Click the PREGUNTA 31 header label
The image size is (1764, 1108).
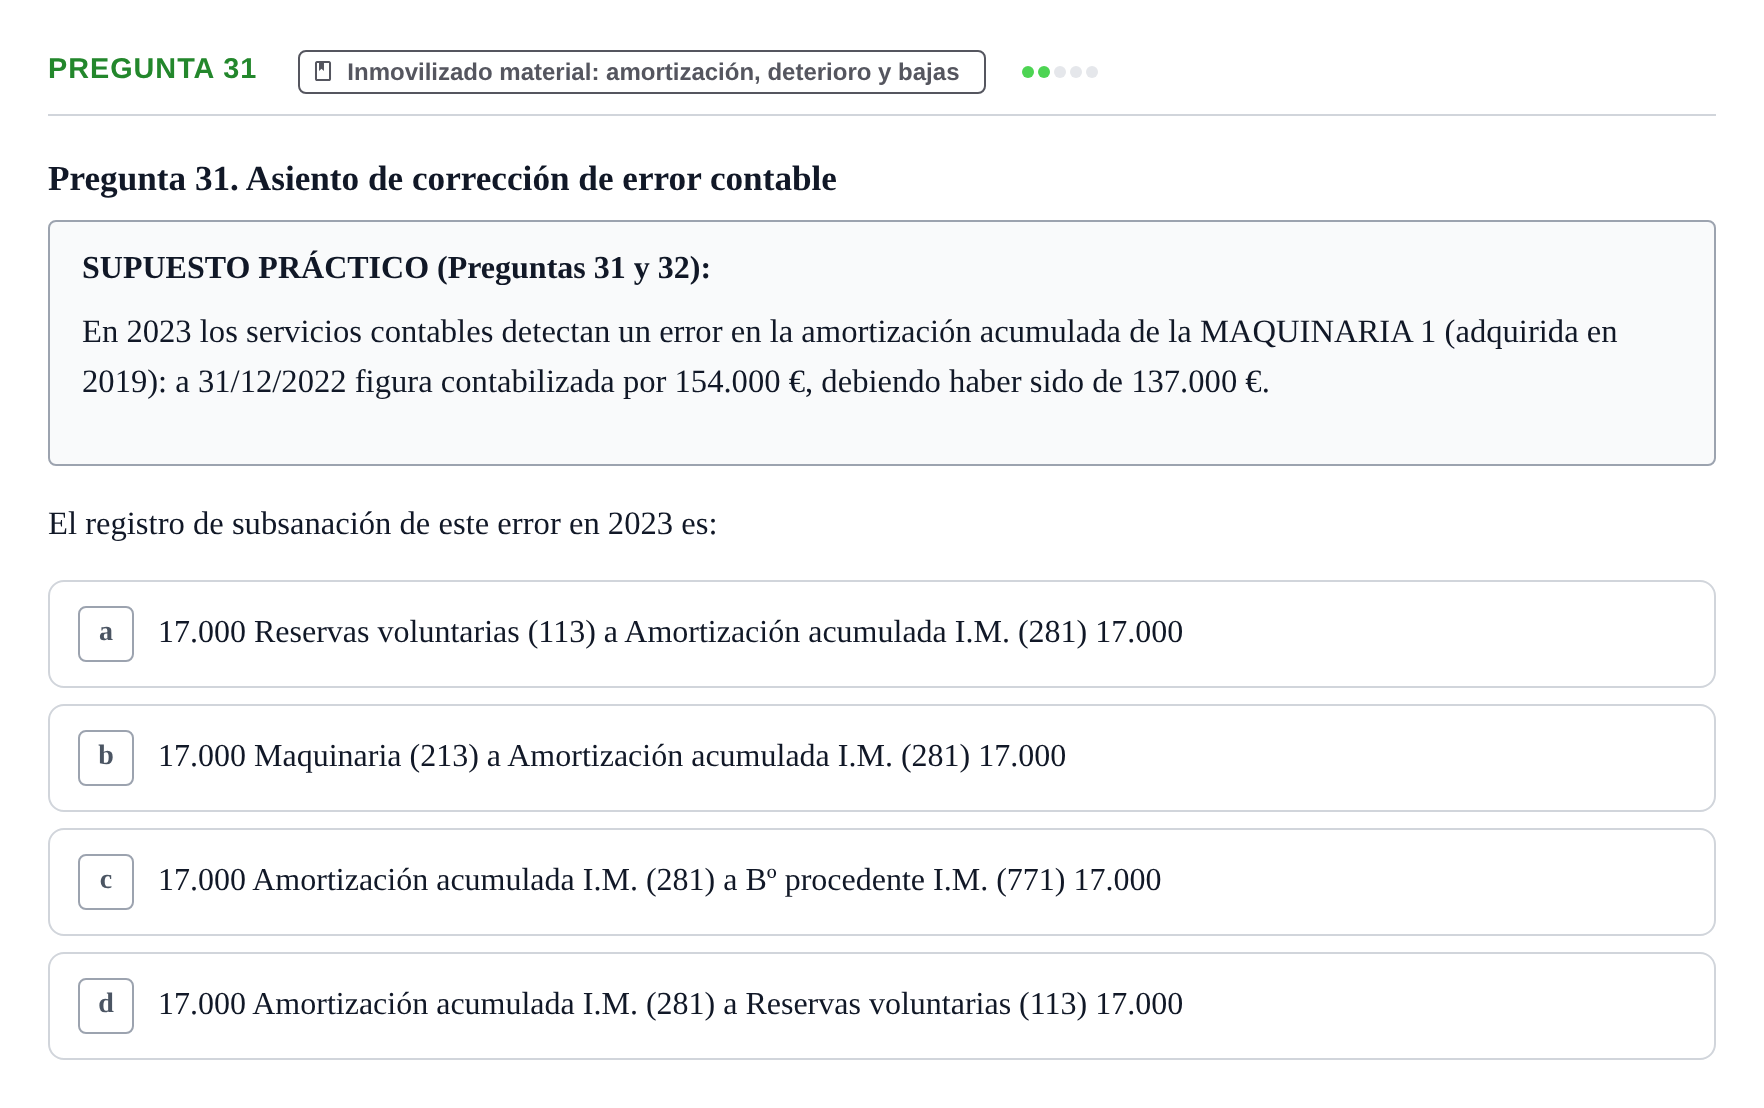click(x=152, y=69)
